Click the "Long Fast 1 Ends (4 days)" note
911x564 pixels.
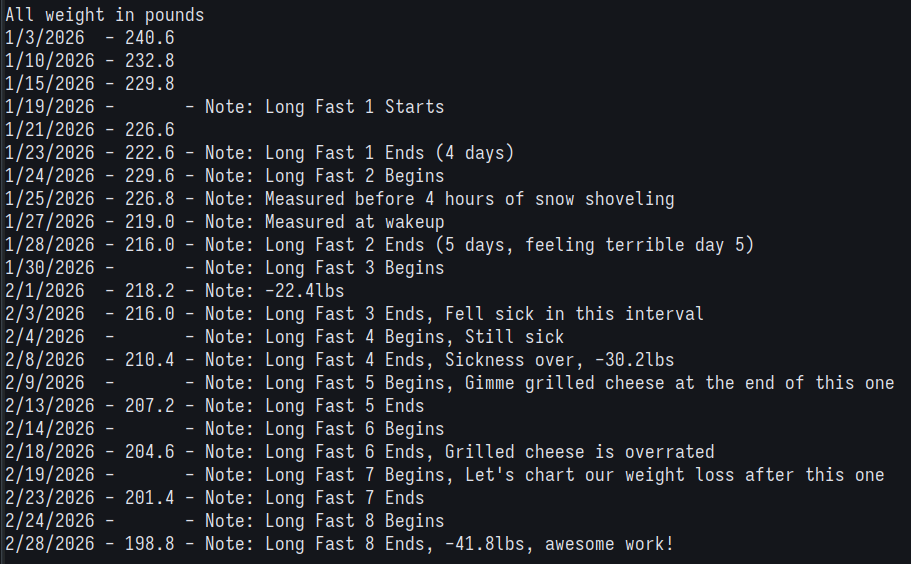[x=389, y=153]
